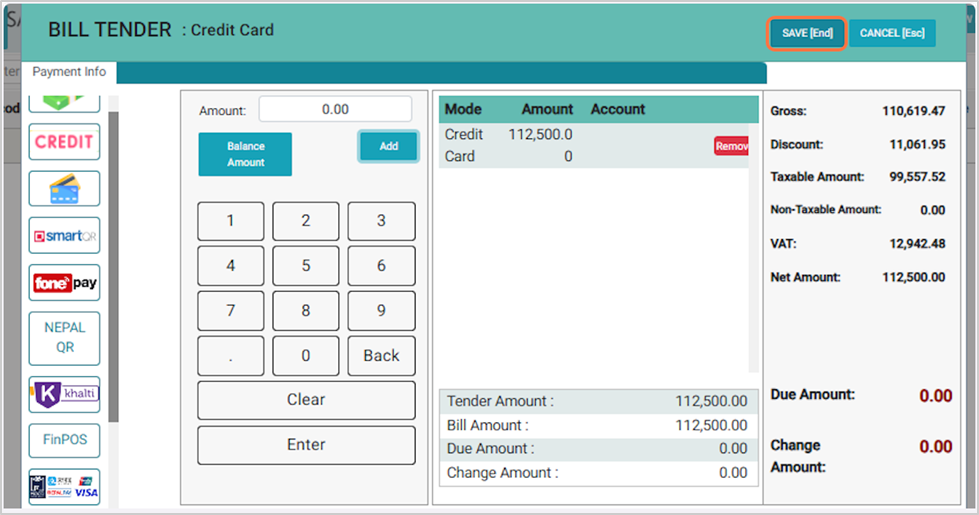Add the entered payment amount

click(x=389, y=146)
